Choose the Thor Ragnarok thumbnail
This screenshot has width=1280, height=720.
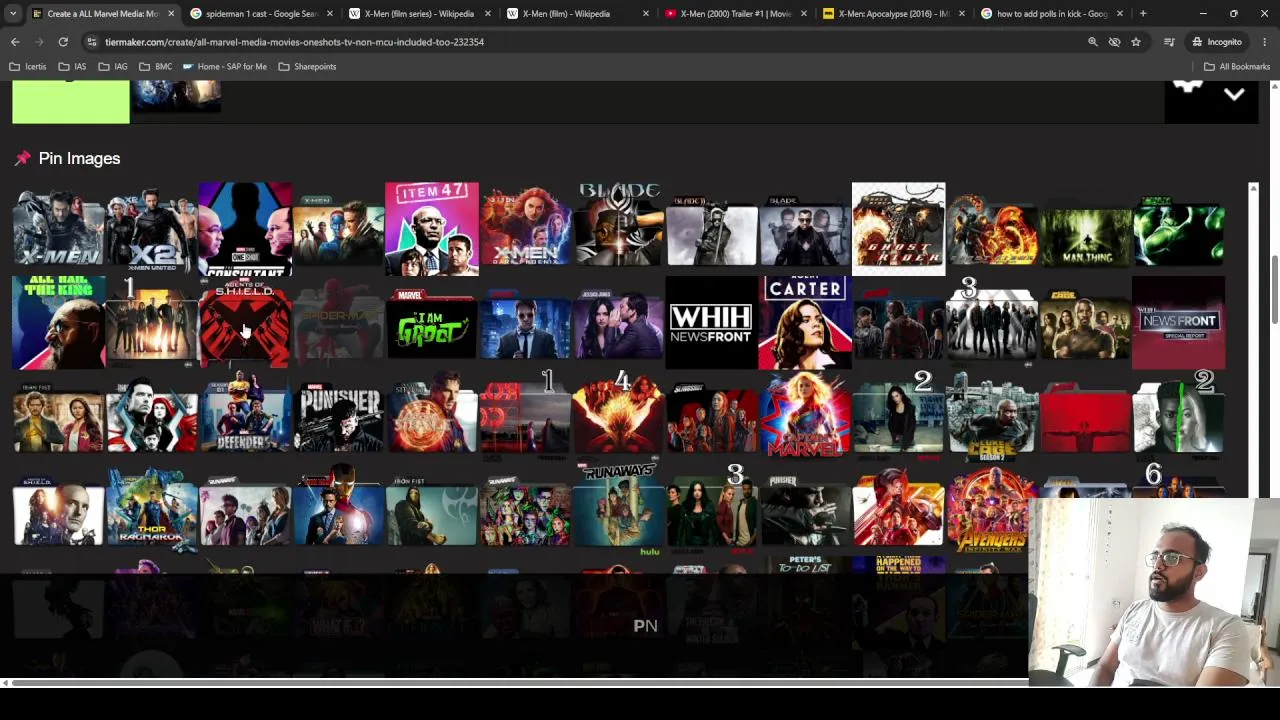pos(151,510)
